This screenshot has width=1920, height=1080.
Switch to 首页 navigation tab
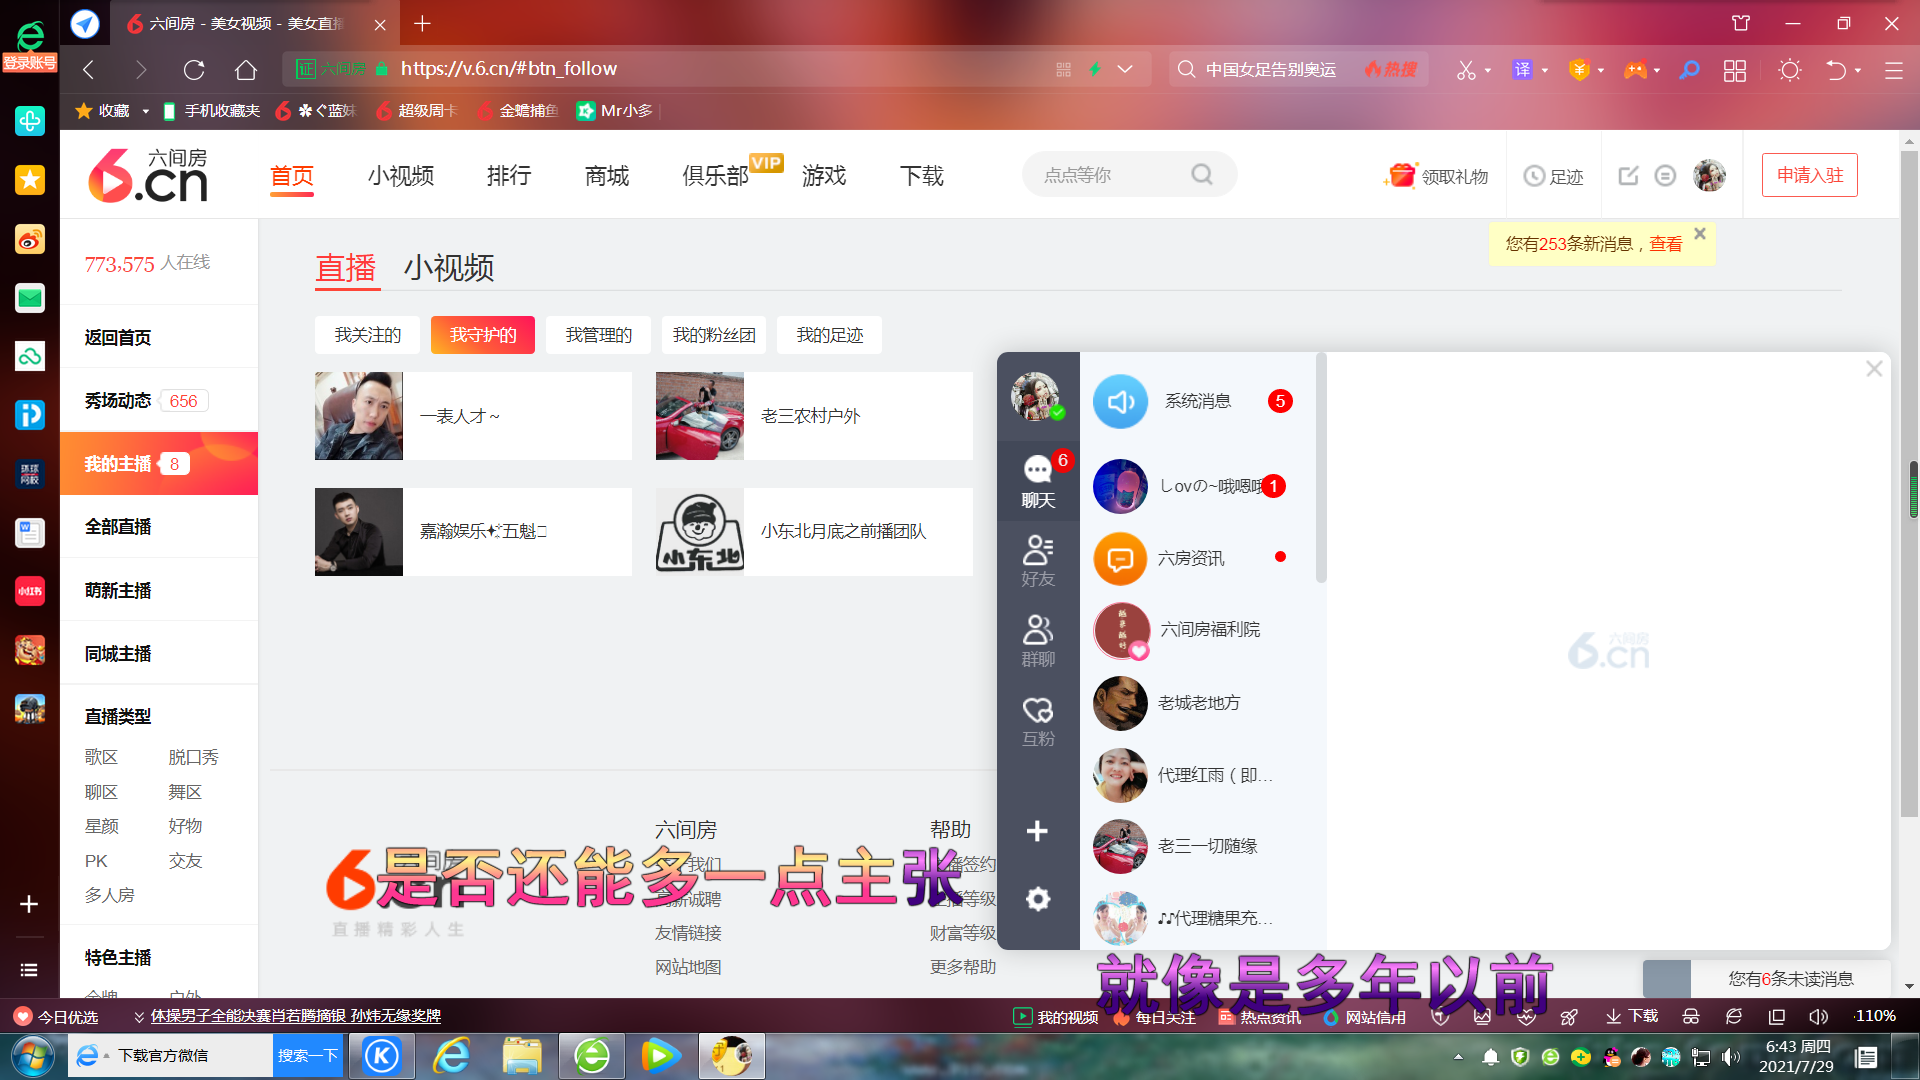click(292, 176)
